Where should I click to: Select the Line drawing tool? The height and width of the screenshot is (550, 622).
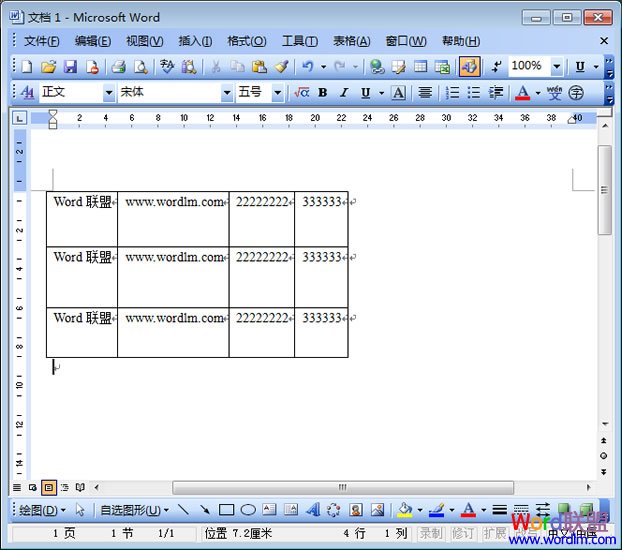(x=183, y=509)
